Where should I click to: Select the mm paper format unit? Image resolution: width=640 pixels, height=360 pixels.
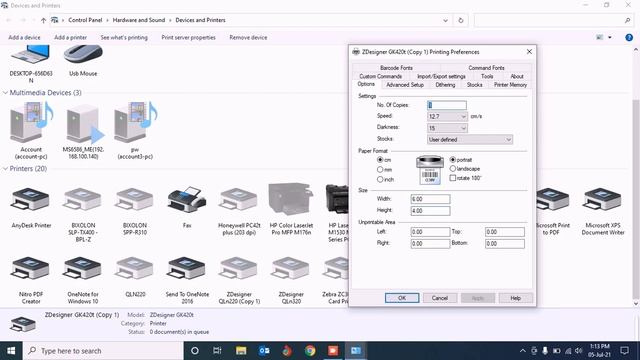coord(380,169)
